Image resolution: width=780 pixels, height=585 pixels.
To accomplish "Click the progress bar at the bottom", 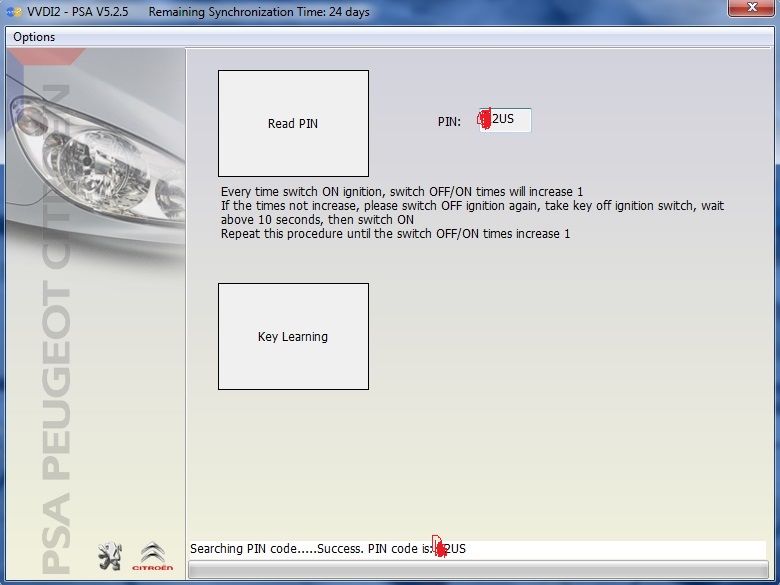I will 478,570.
